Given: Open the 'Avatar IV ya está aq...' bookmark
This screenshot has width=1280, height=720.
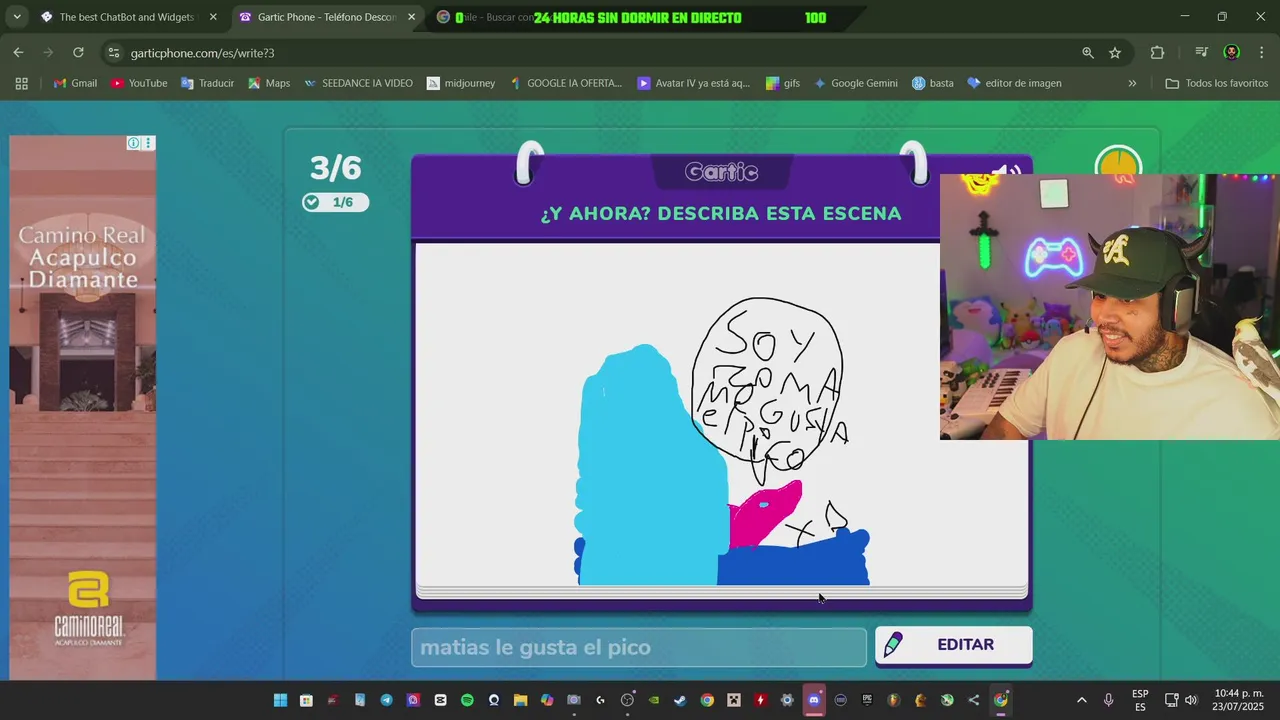Looking at the screenshot, I should pos(693,83).
